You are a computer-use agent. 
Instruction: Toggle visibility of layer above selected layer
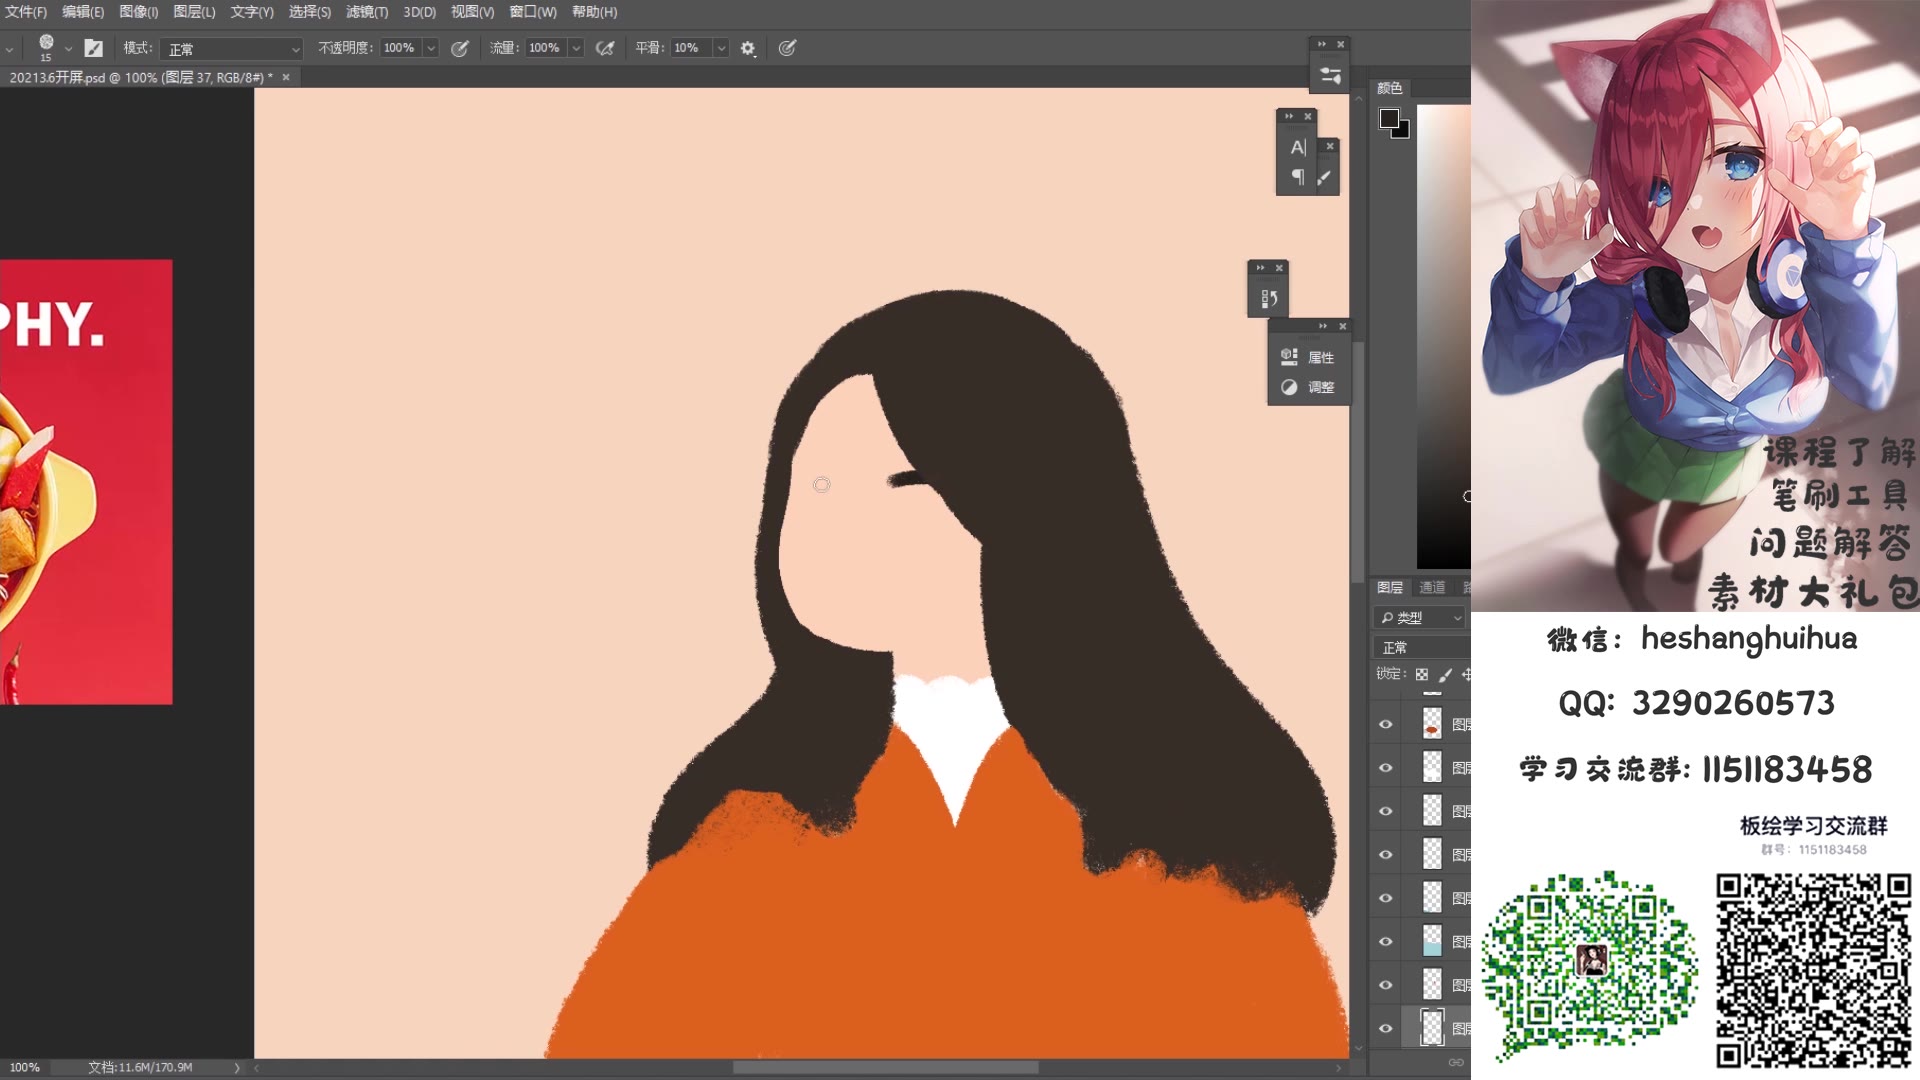[x=1386, y=985]
